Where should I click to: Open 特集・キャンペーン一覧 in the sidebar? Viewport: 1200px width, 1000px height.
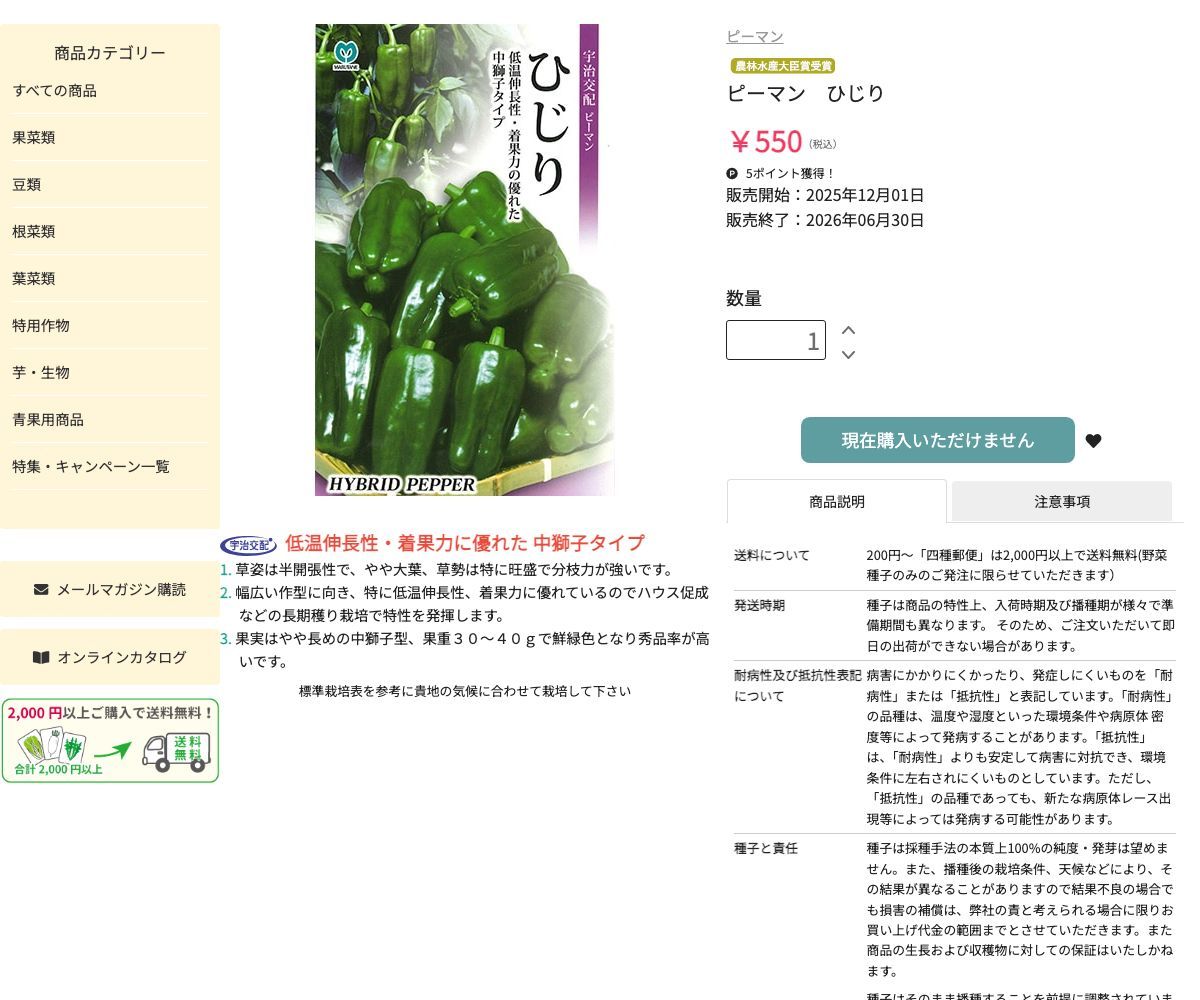point(90,466)
